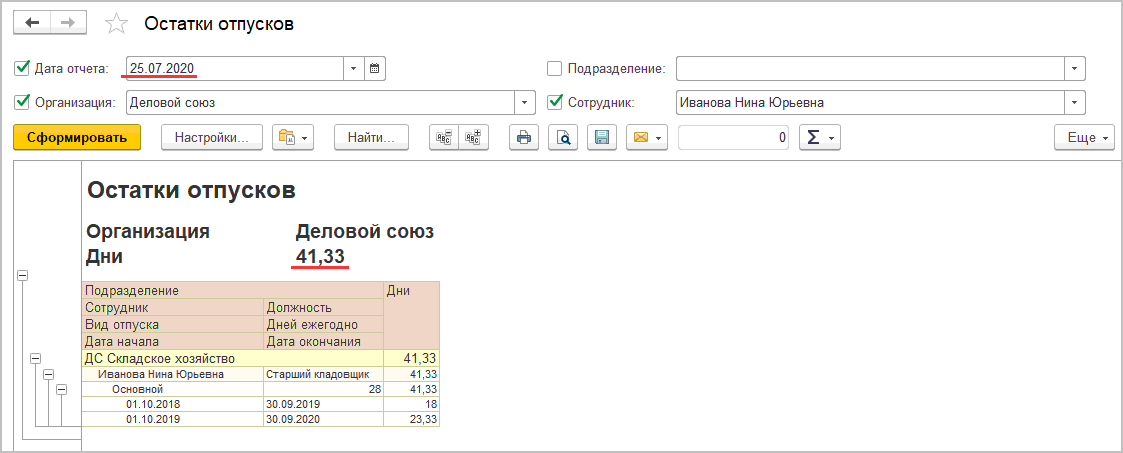The height and width of the screenshot is (453, 1123).
Task: Open print preview with magnifier icon
Action: [563, 138]
